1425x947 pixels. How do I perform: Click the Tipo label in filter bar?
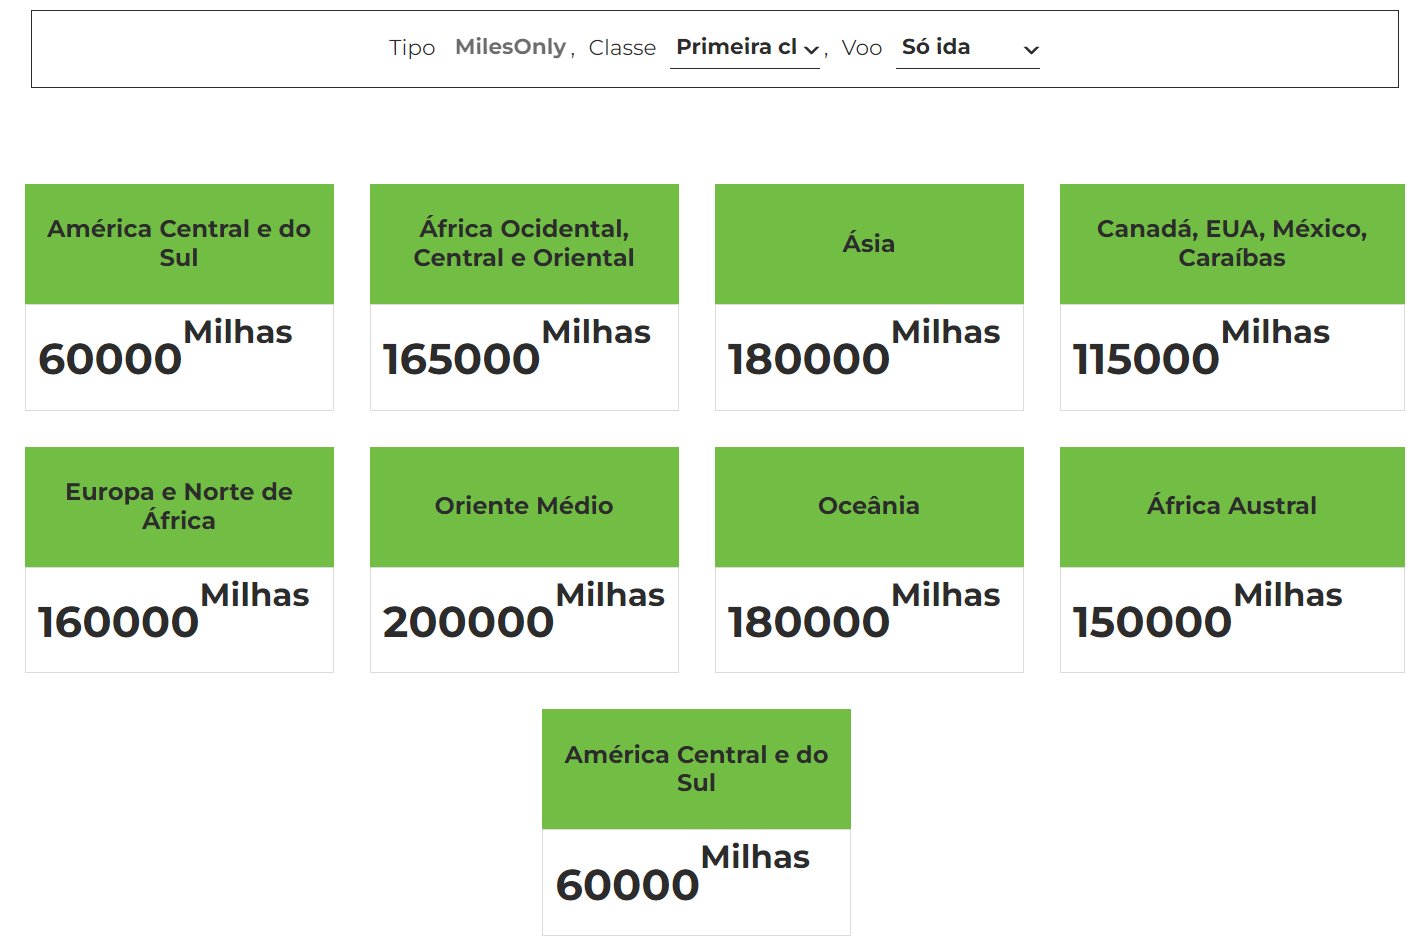tap(412, 48)
